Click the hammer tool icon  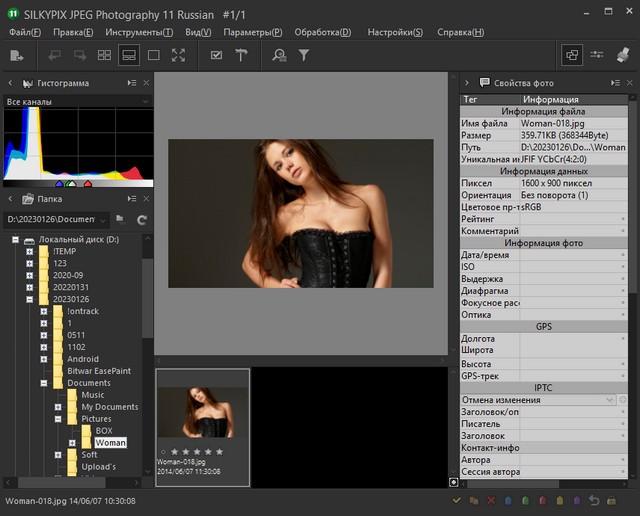click(x=241, y=56)
